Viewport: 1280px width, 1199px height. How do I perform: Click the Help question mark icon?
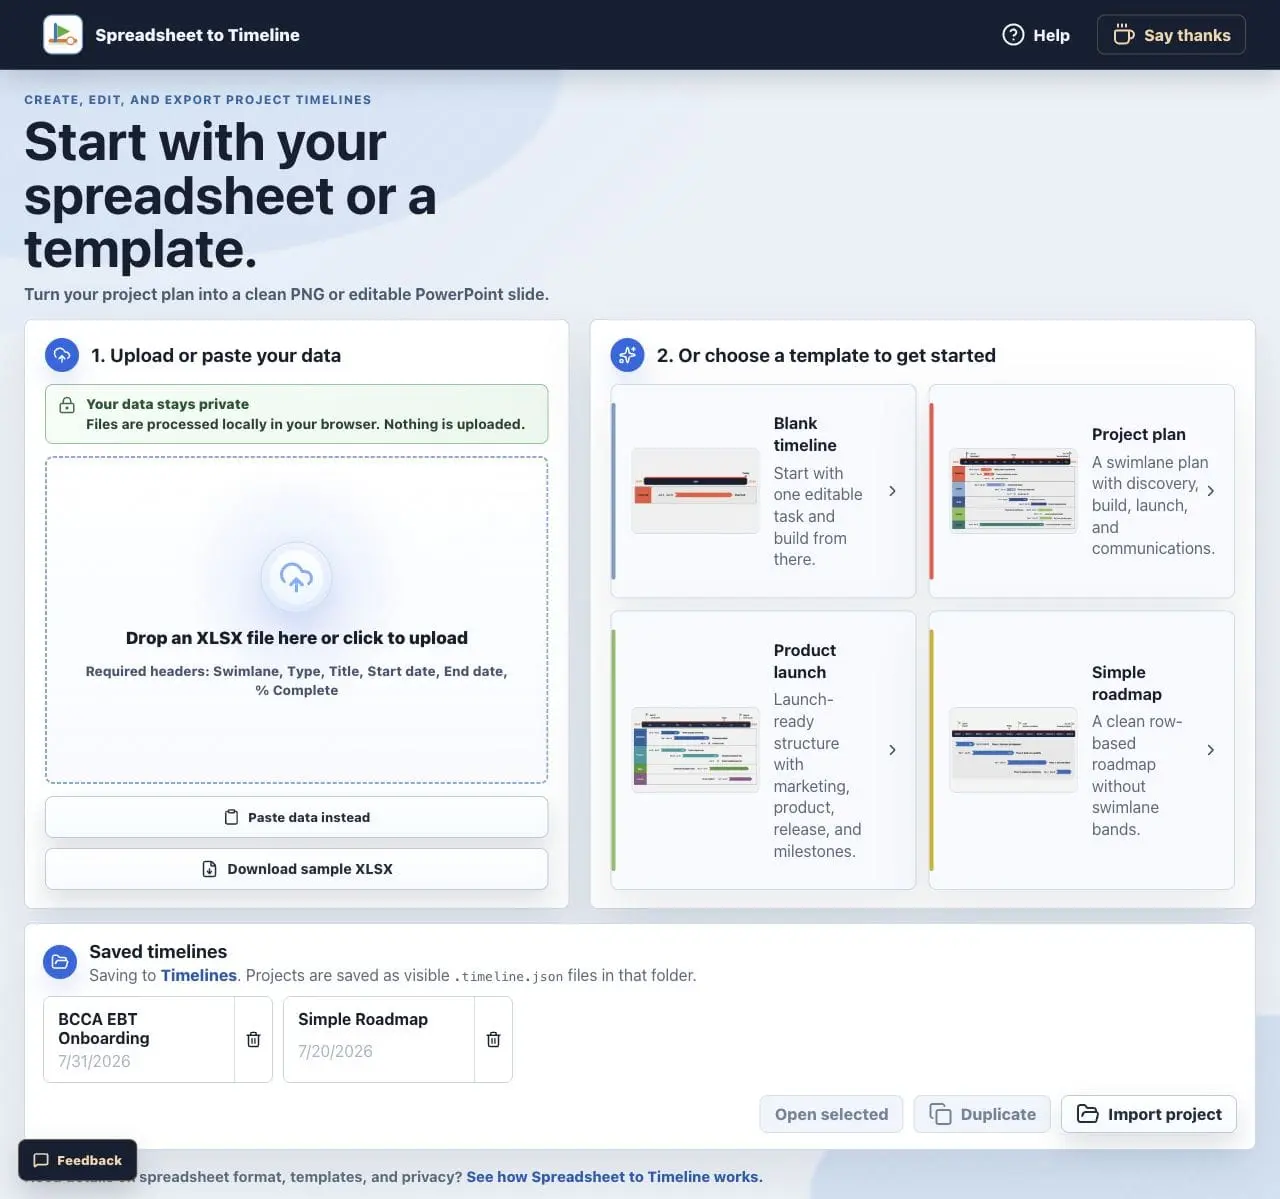point(1013,35)
